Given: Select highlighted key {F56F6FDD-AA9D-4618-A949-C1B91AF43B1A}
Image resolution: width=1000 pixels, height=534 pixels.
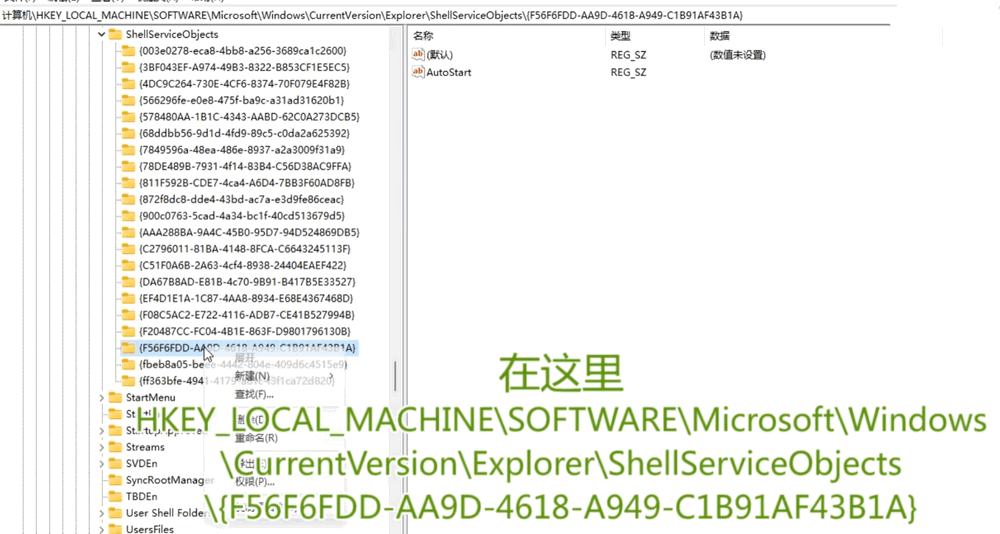Looking at the screenshot, I should pyautogui.click(x=247, y=348).
